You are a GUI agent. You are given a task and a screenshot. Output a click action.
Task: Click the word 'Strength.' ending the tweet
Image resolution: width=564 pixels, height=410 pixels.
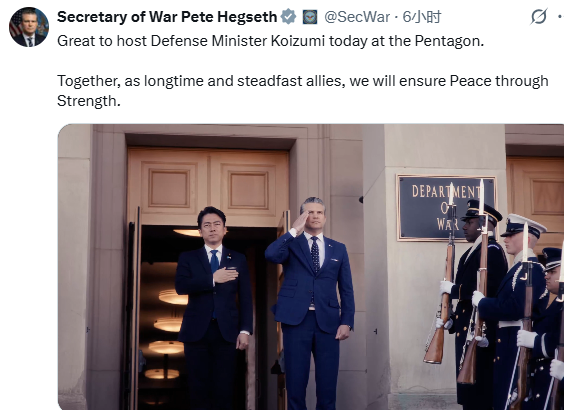(x=88, y=101)
